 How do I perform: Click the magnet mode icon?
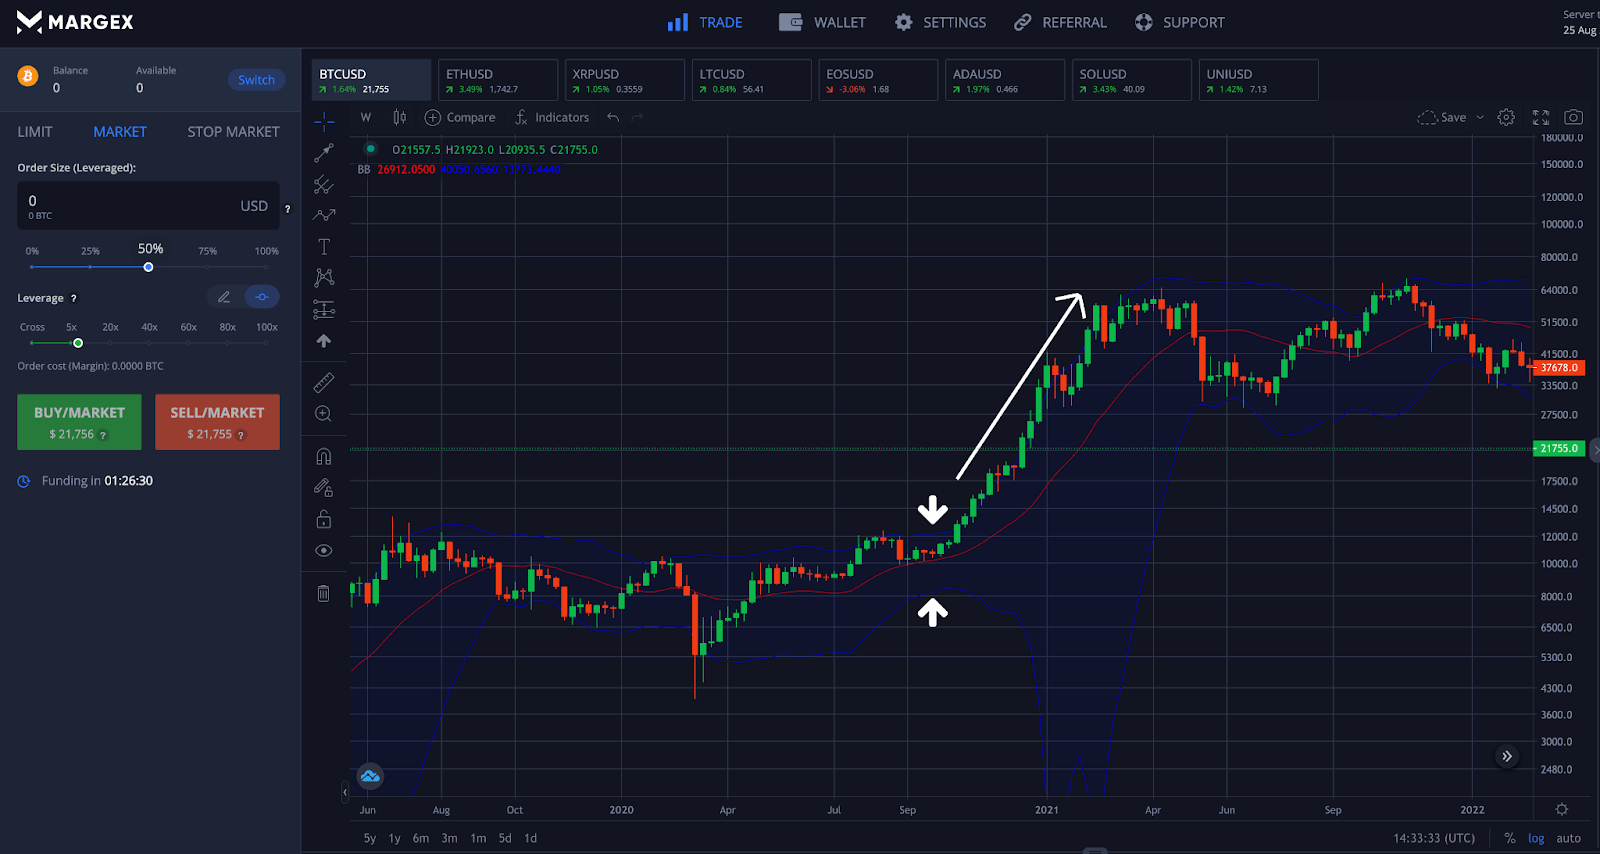click(324, 456)
